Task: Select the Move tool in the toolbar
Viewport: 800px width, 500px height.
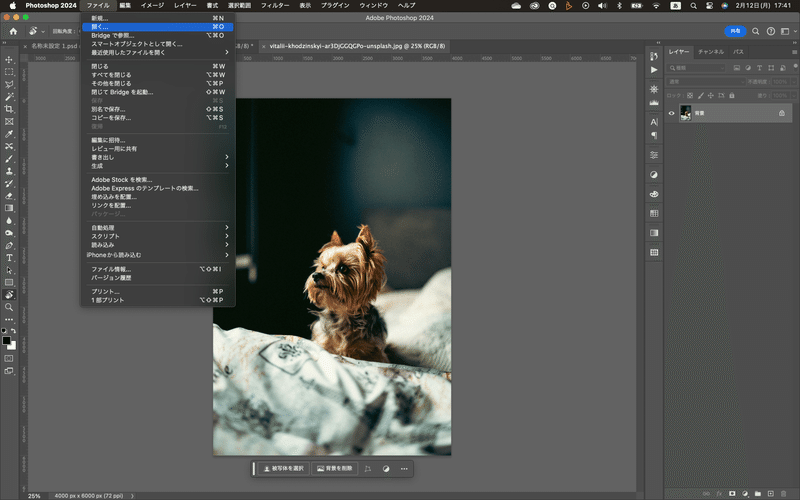Action: [9, 60]
